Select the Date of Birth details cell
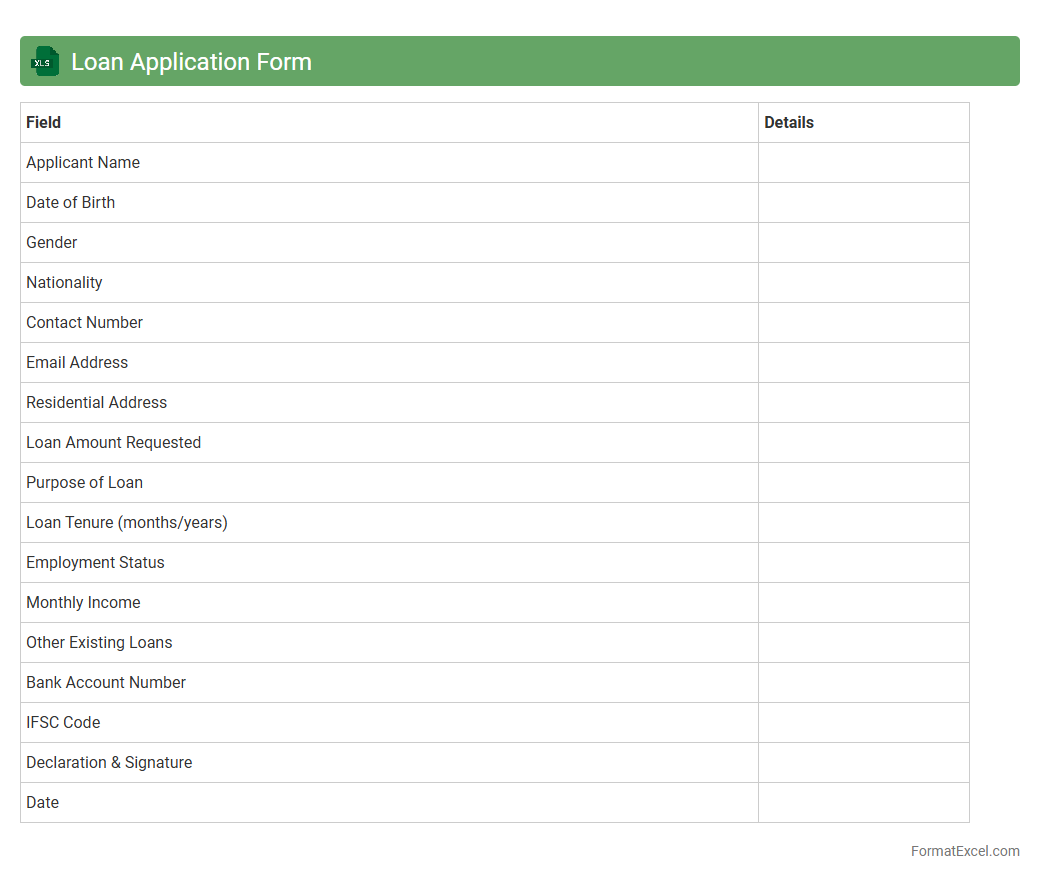 863,203
